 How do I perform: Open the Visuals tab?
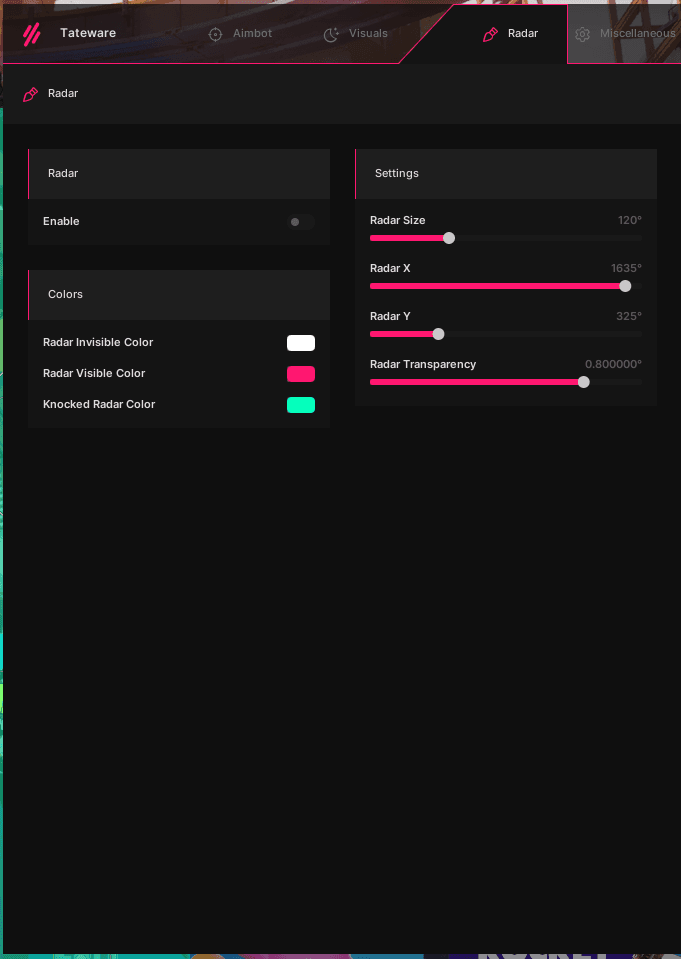click(x=355, y=34)
